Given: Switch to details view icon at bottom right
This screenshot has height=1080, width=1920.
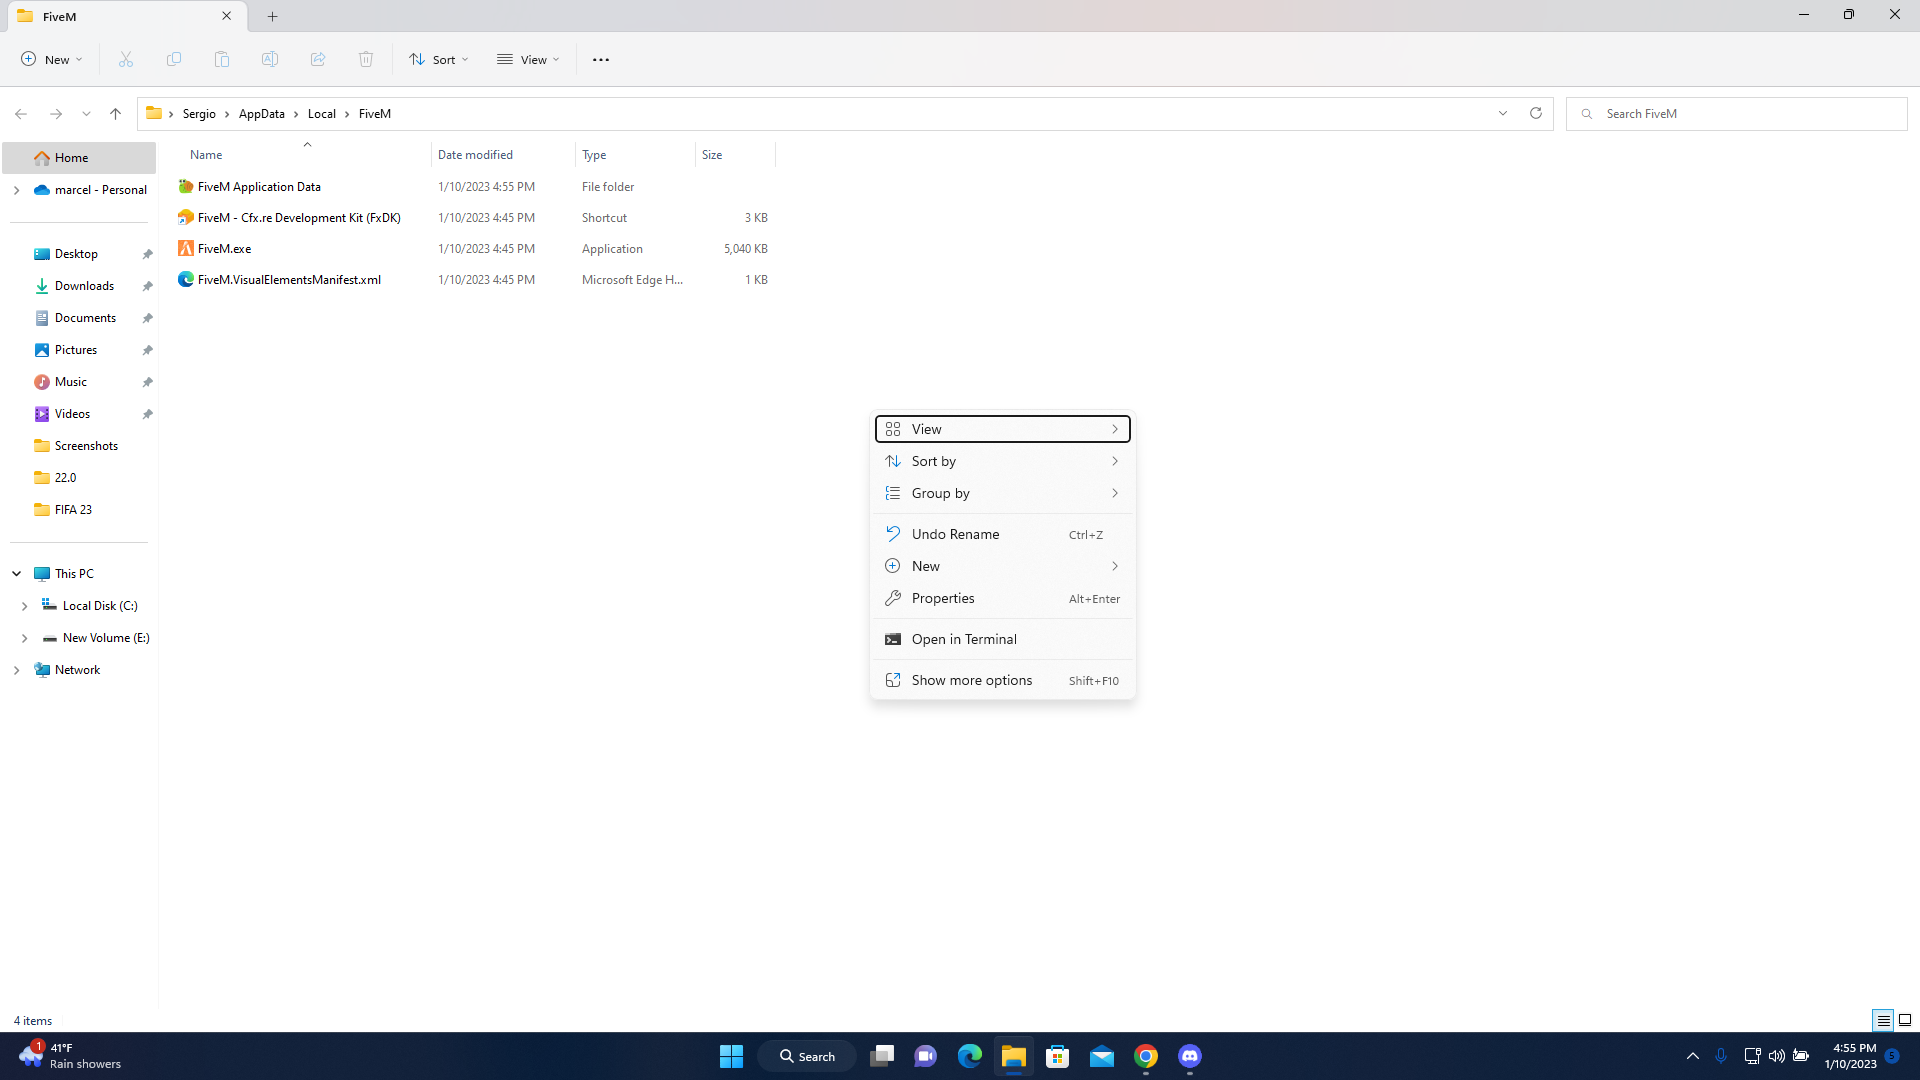Looking at the screenshot, I should click(1883, 1020).
